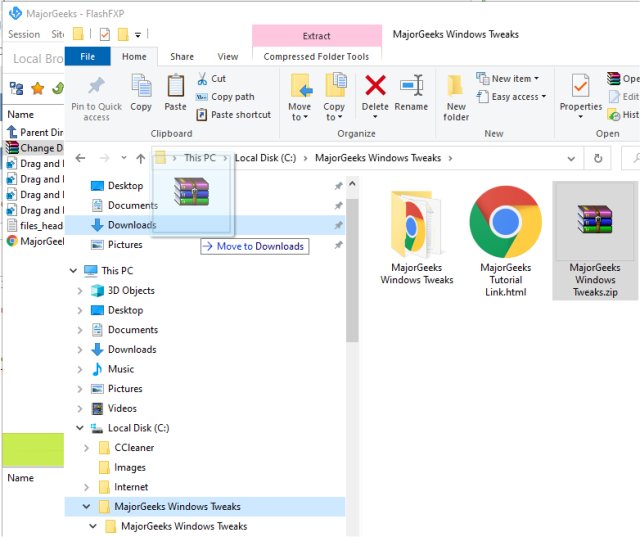This screenshot has height=537, width=640.
Task: Click the red Delete X icon
Action: 375,85
